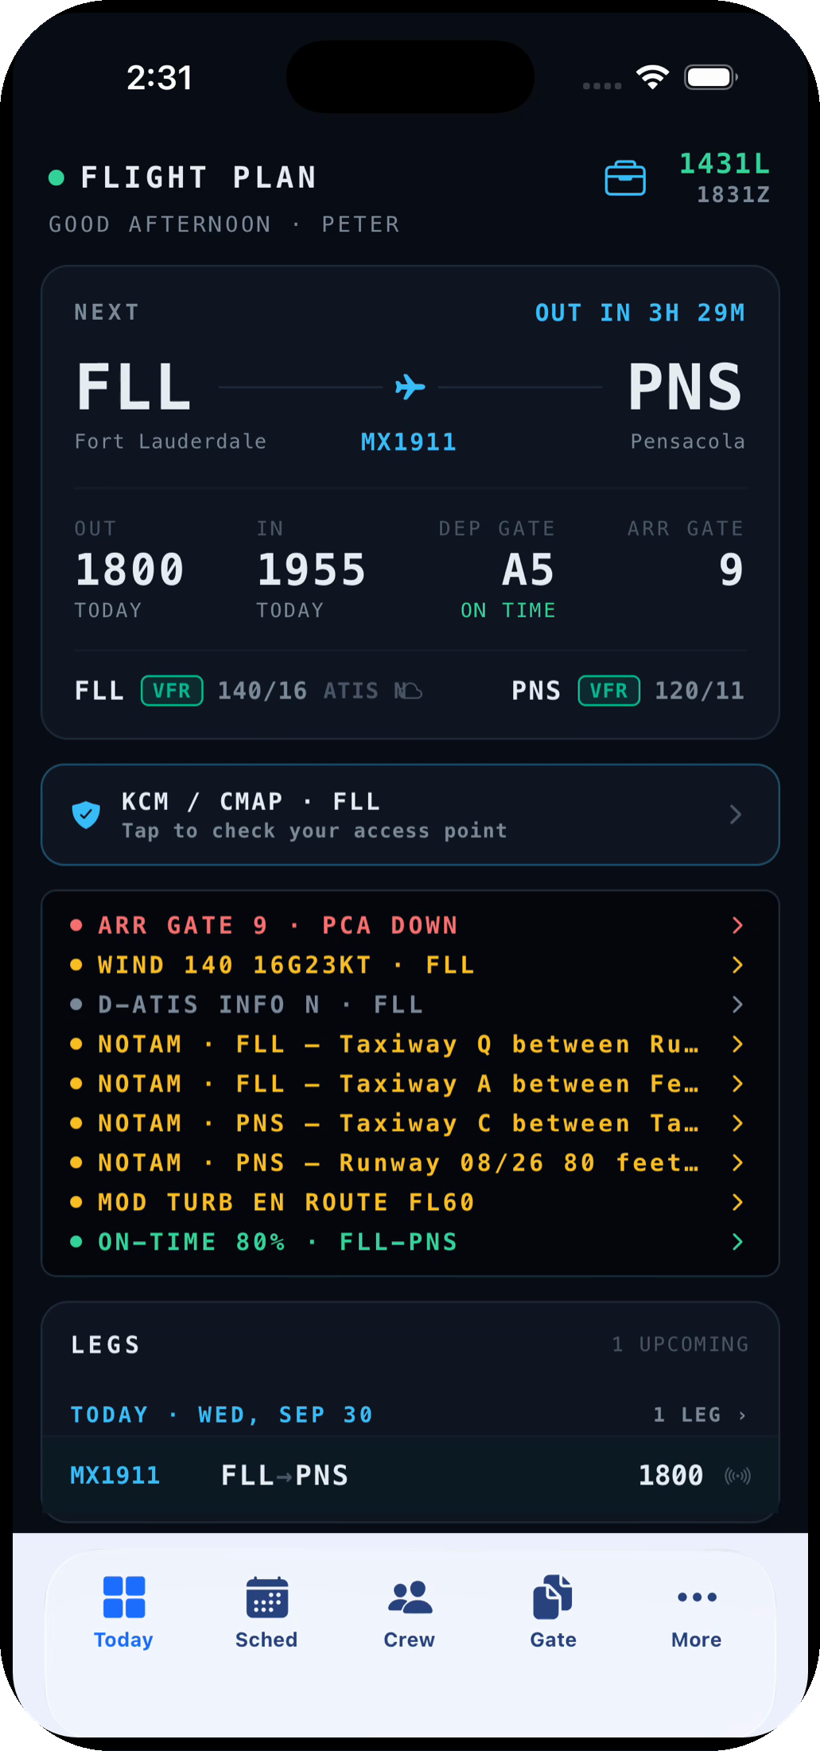Switch to the More tab label

point(697,1640)
